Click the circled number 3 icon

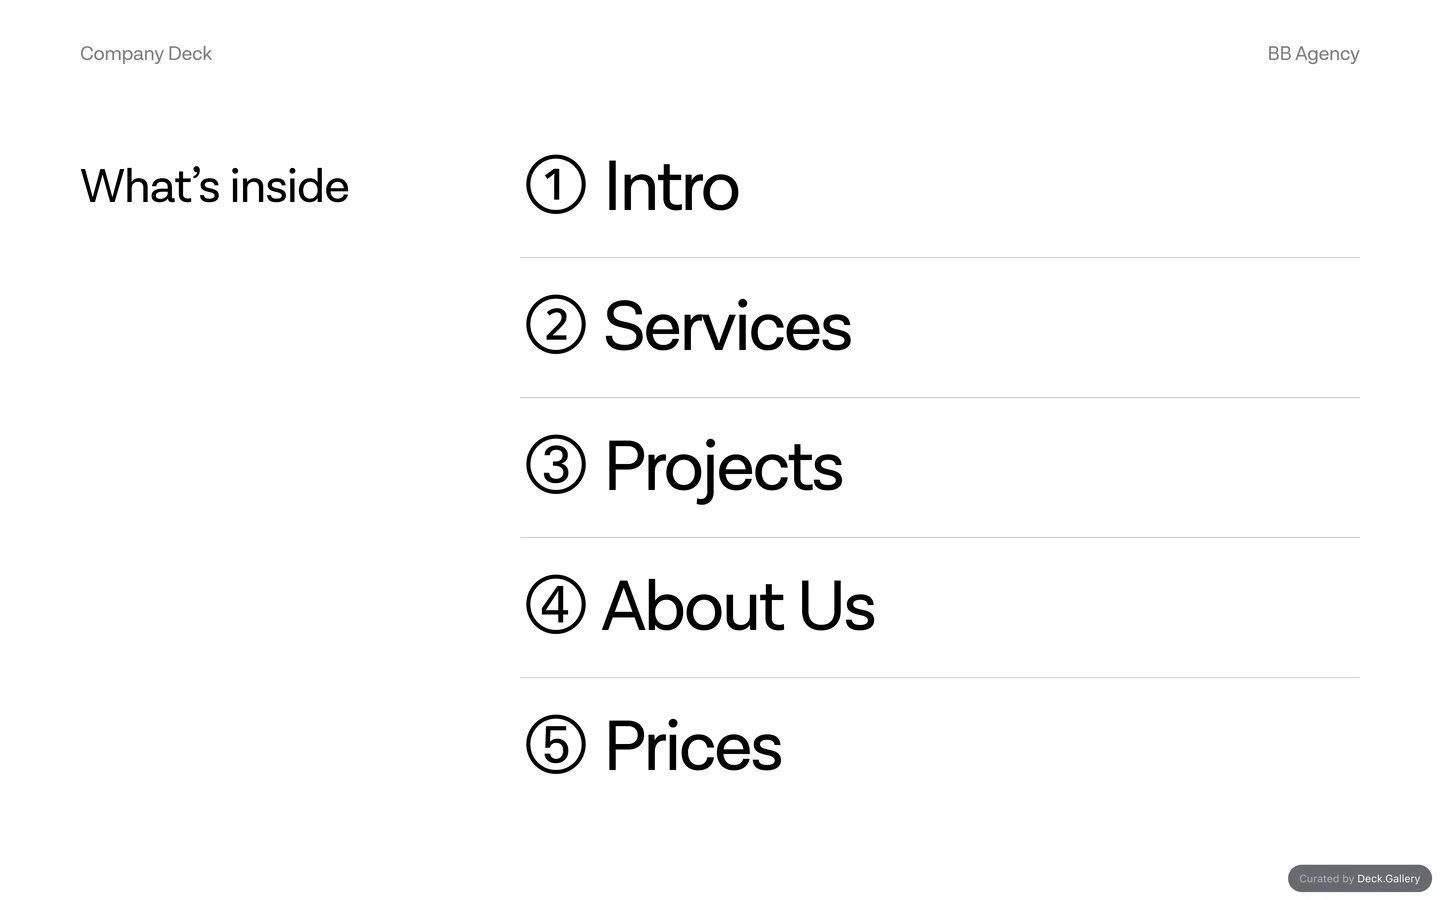click(555, 465)
